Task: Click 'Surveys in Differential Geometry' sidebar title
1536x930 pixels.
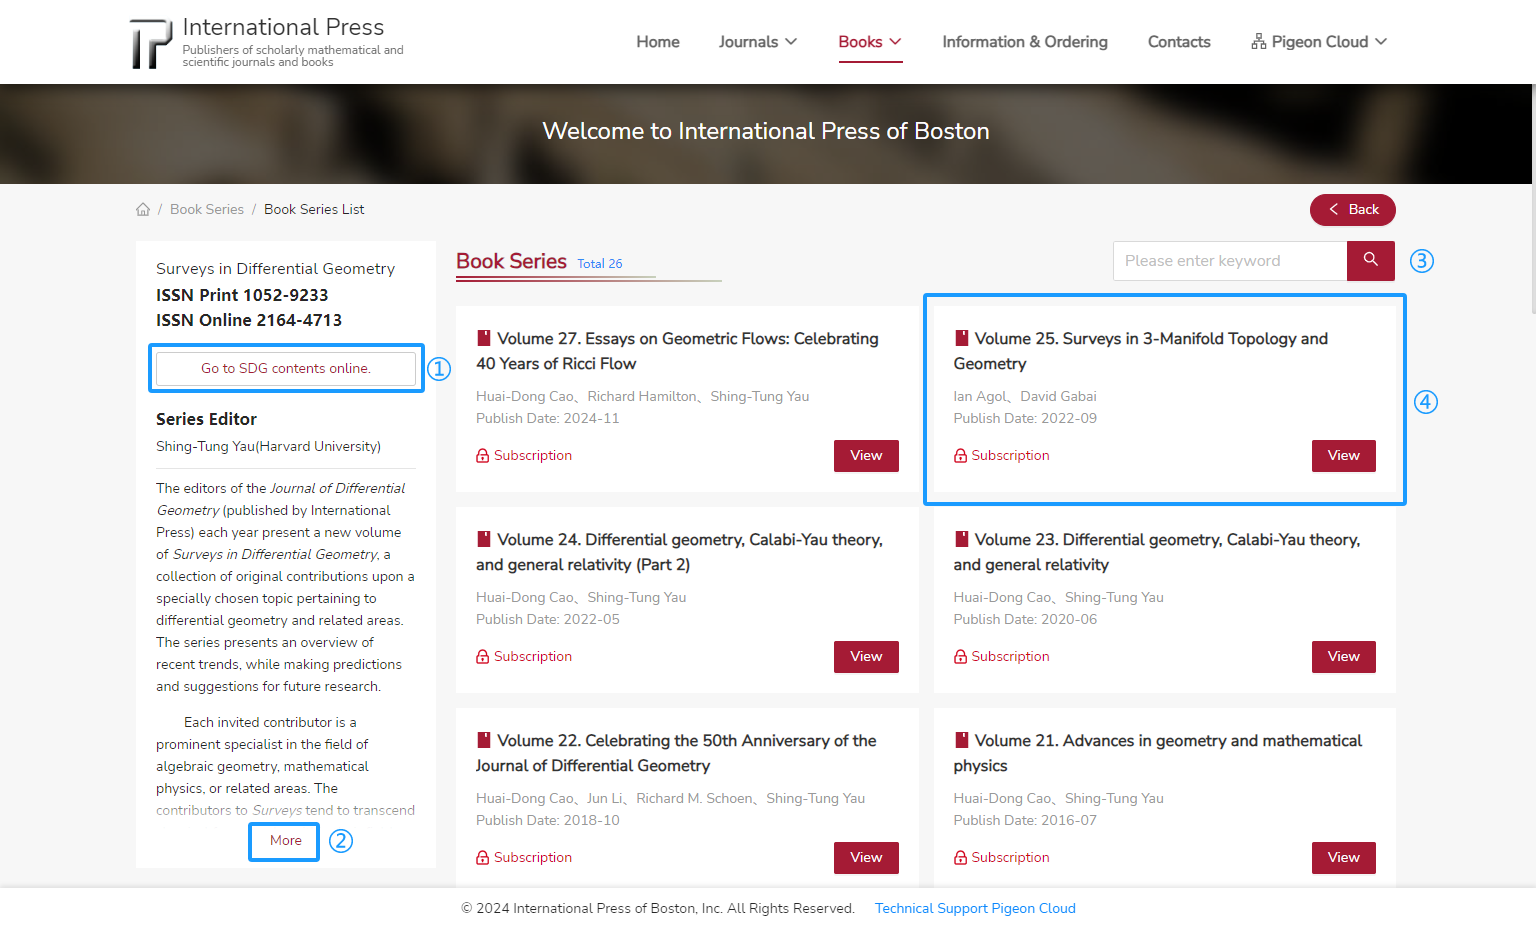Action: [275, 268]
